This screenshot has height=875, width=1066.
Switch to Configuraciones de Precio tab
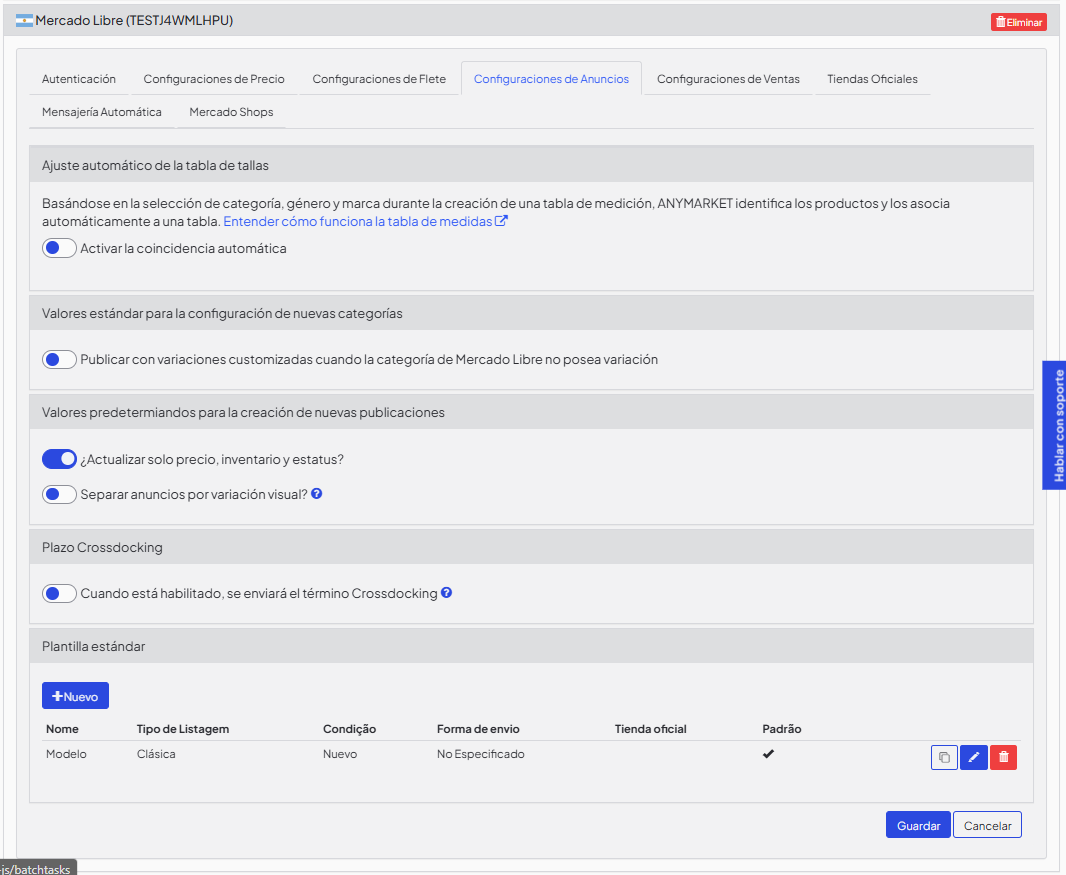[x=214, y=79]
